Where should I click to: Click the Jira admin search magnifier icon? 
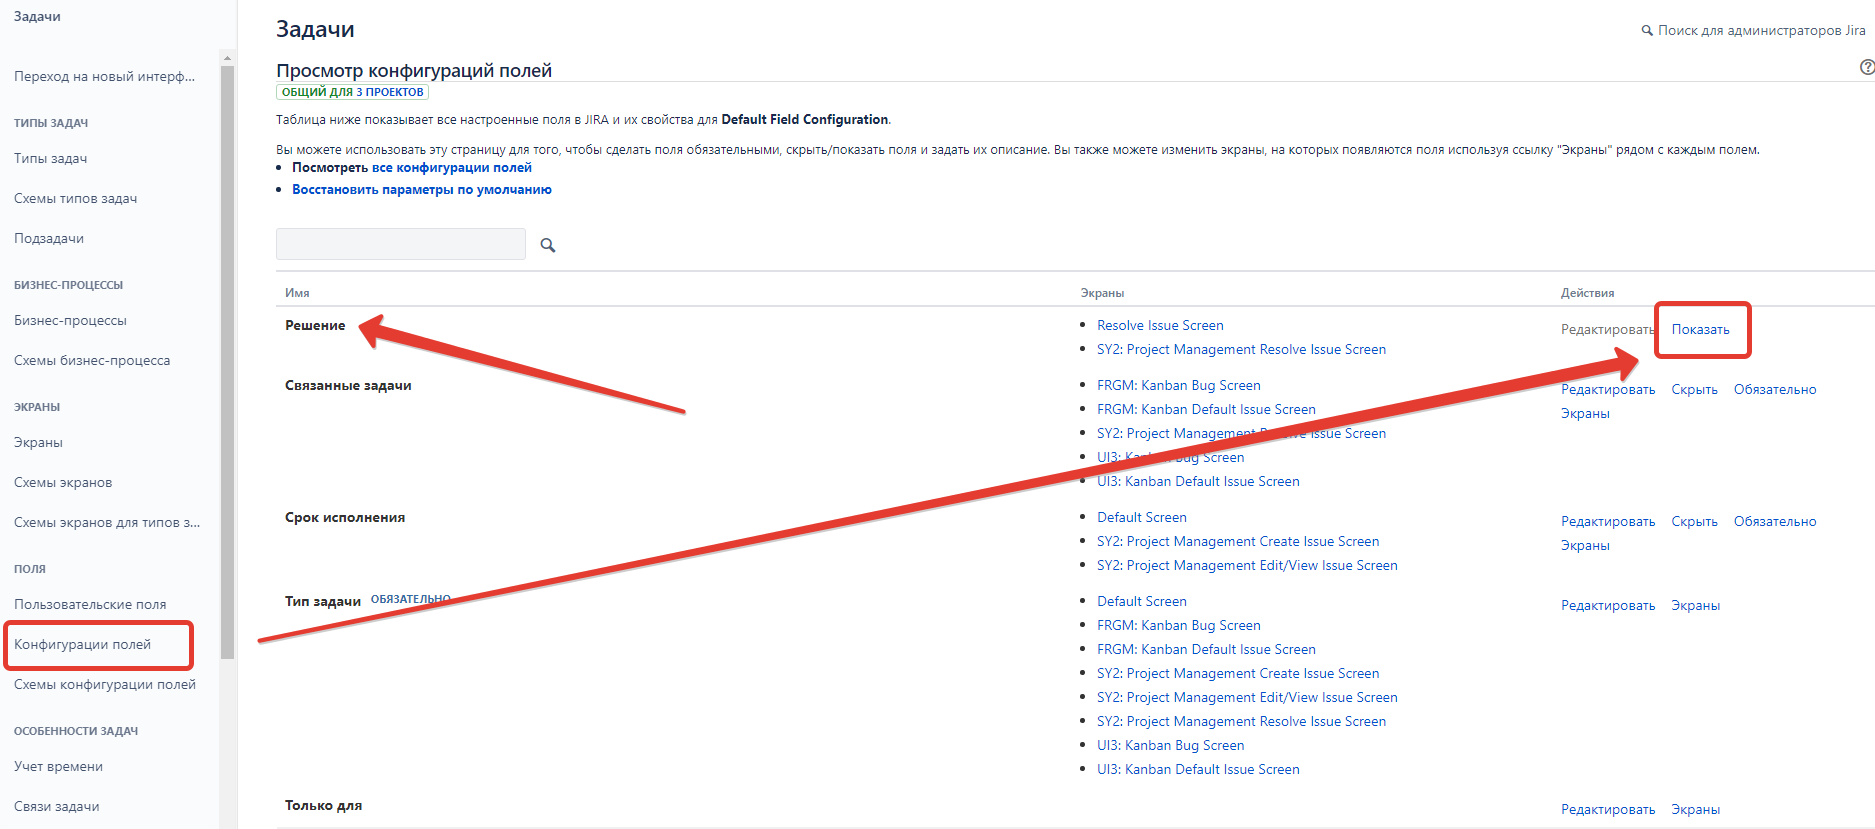[x=1646, y=31]
